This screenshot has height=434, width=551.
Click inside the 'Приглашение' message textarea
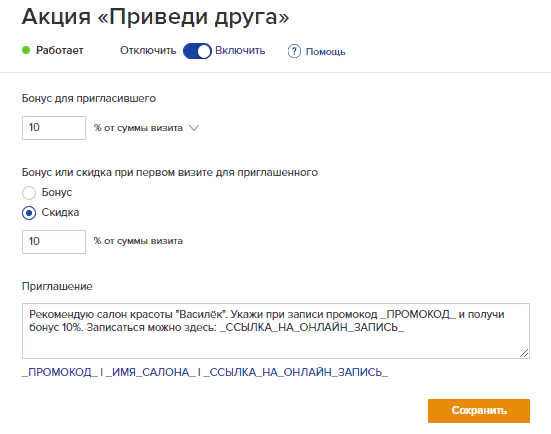pyautogui.click(x=276, y=331)
